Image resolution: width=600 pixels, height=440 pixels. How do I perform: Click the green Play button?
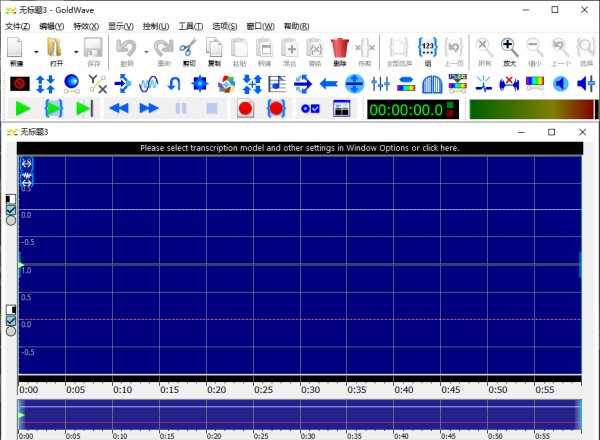tap(23, 109)
